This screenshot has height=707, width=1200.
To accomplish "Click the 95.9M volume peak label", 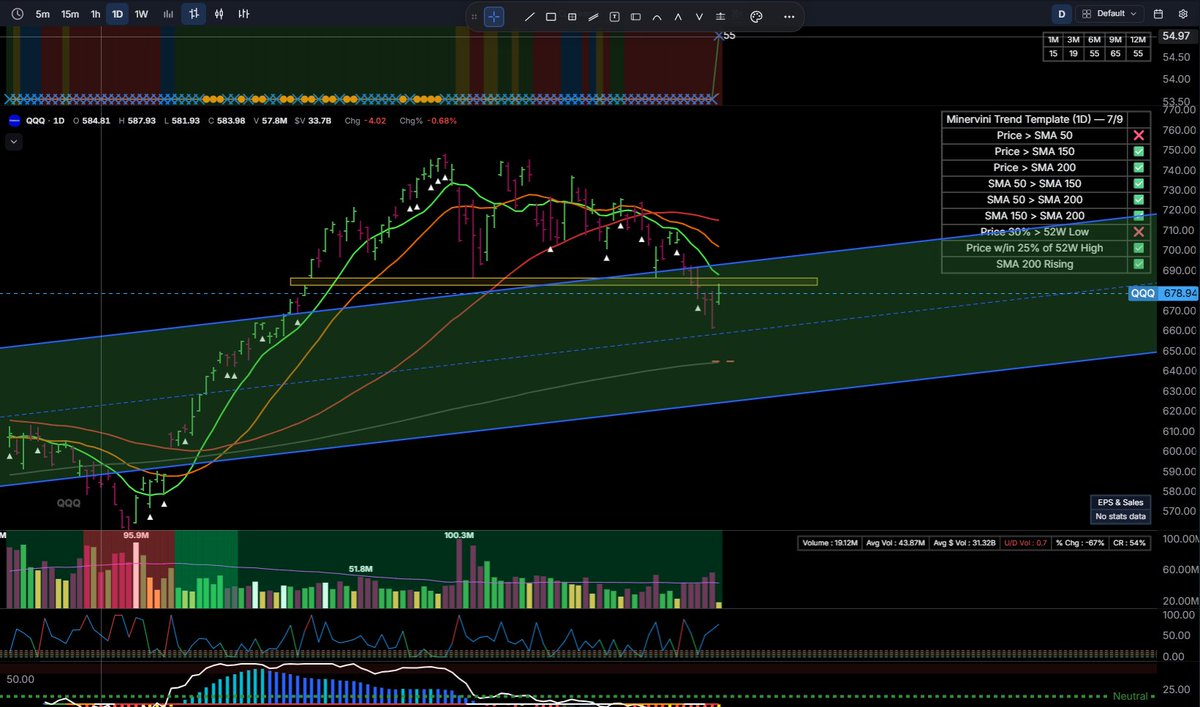I will click(135, 536).
